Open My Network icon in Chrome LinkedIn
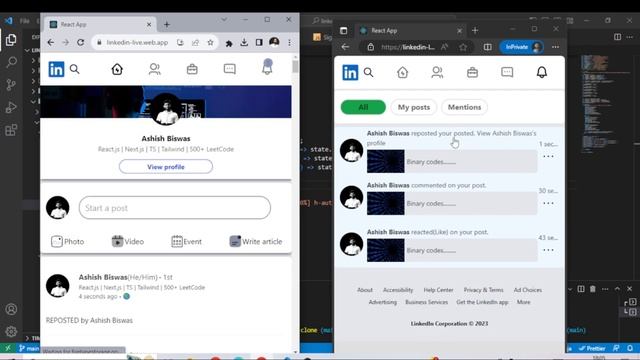 coord(155,69)
